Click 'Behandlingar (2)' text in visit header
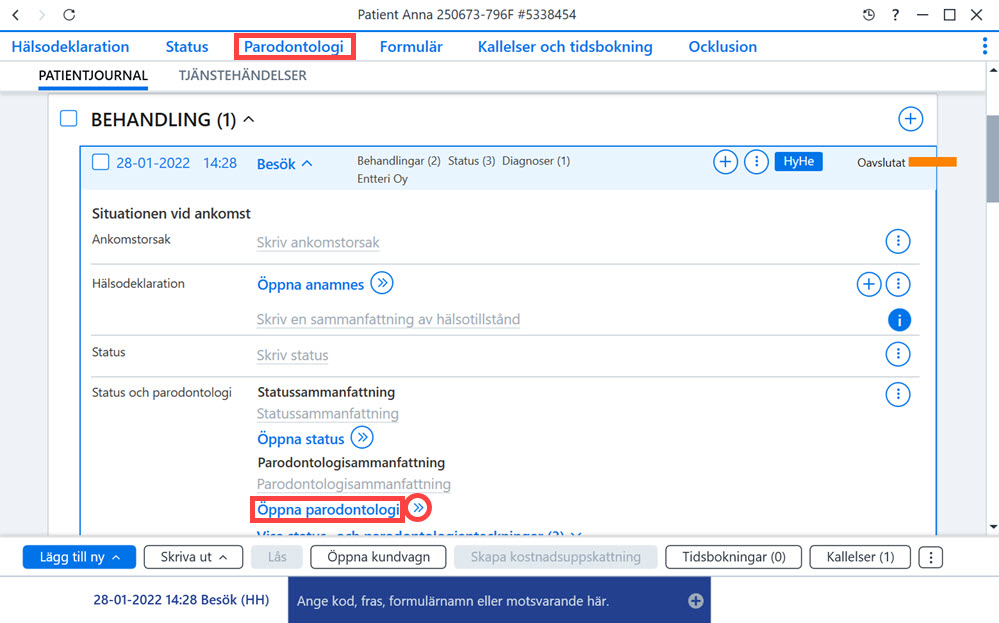 point(399,161)
